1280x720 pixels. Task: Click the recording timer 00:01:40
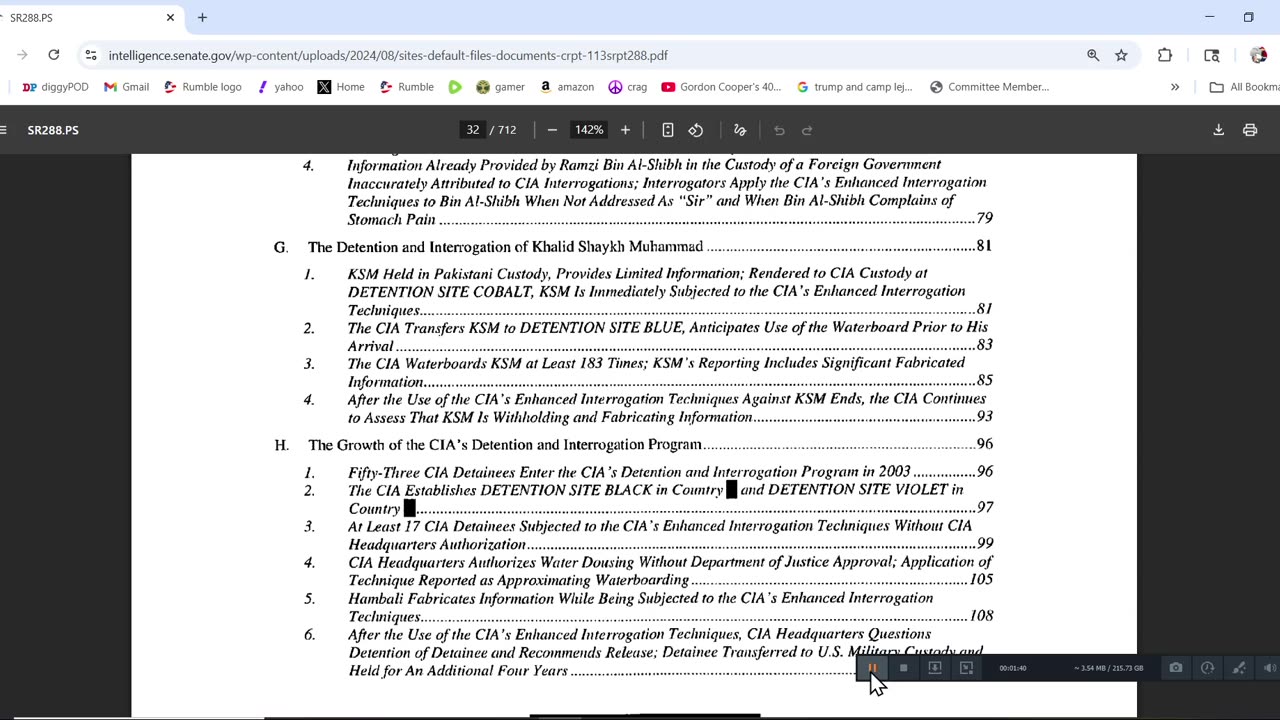click(1012, 668)
